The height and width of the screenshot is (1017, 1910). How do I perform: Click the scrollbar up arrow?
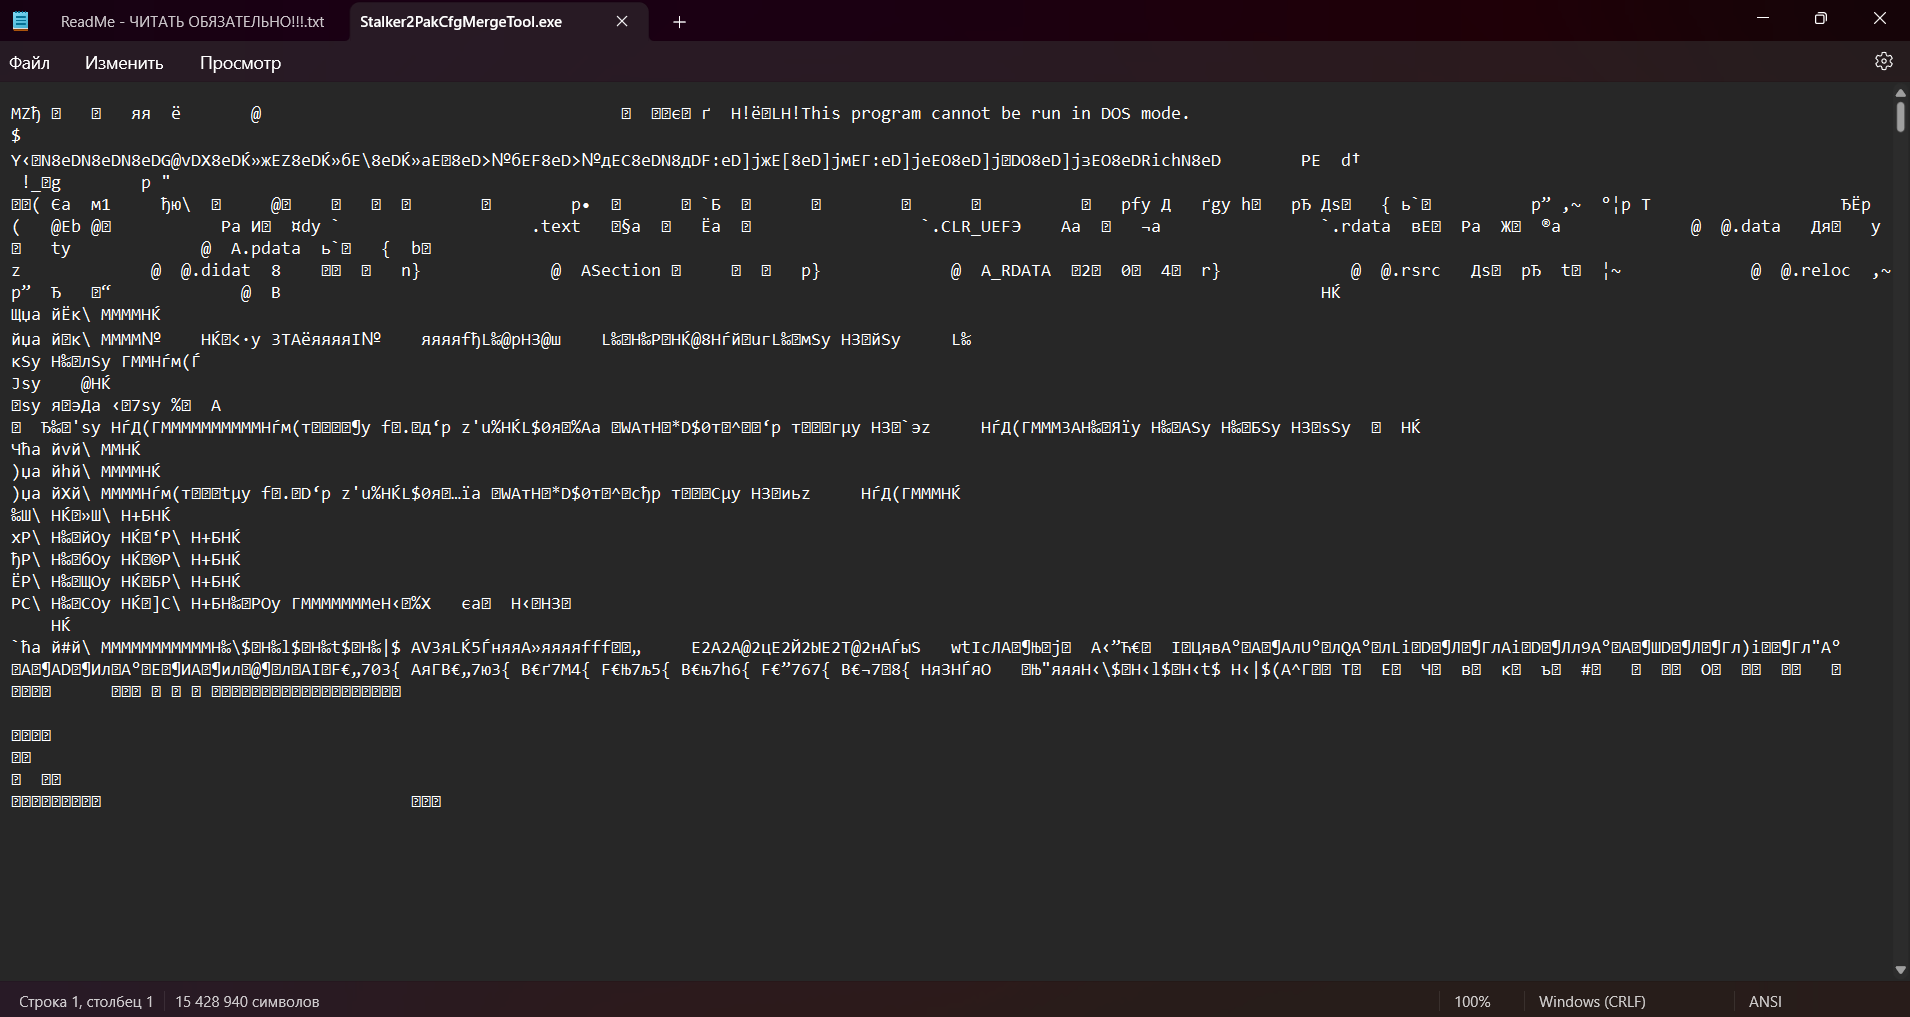click(x=1900, y=93)
